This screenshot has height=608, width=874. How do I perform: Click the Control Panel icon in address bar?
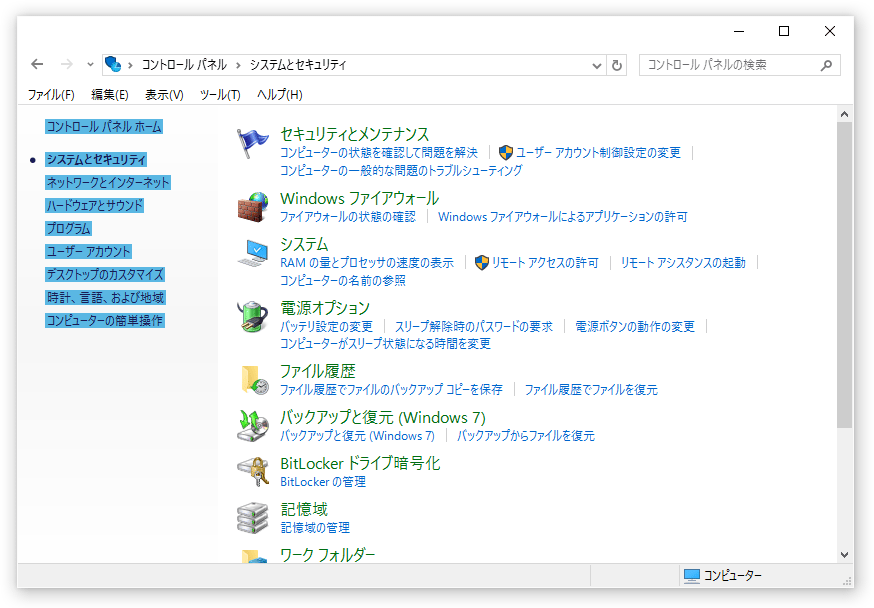(x=113, y=65)
